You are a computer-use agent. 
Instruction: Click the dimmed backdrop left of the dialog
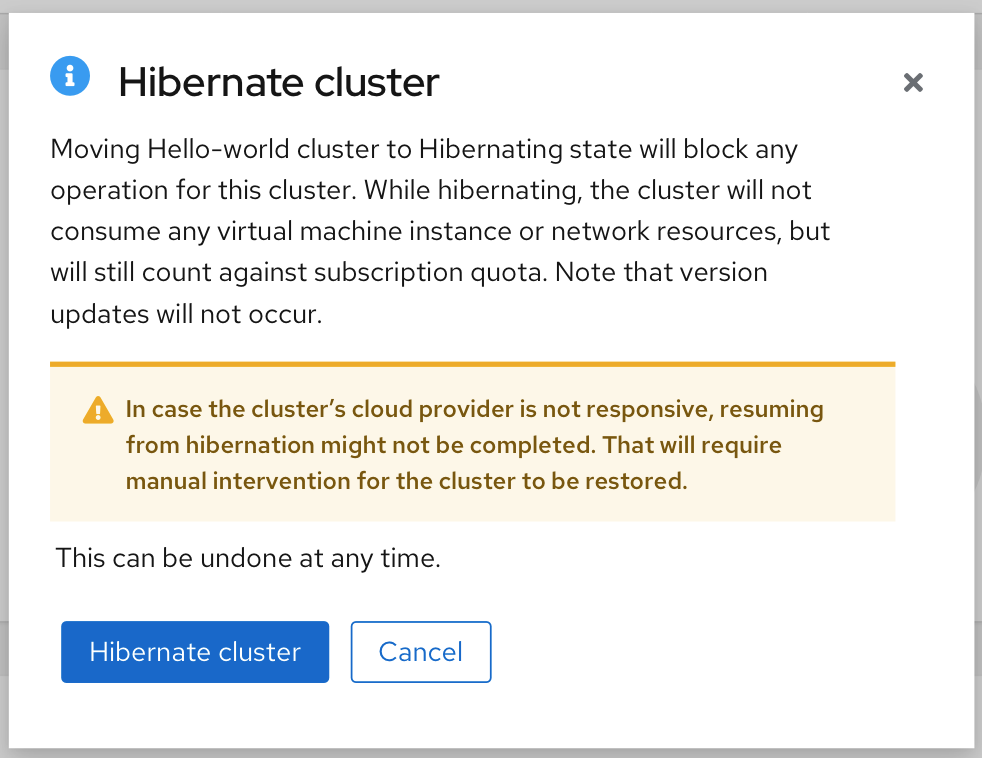(x=4, y=400)
